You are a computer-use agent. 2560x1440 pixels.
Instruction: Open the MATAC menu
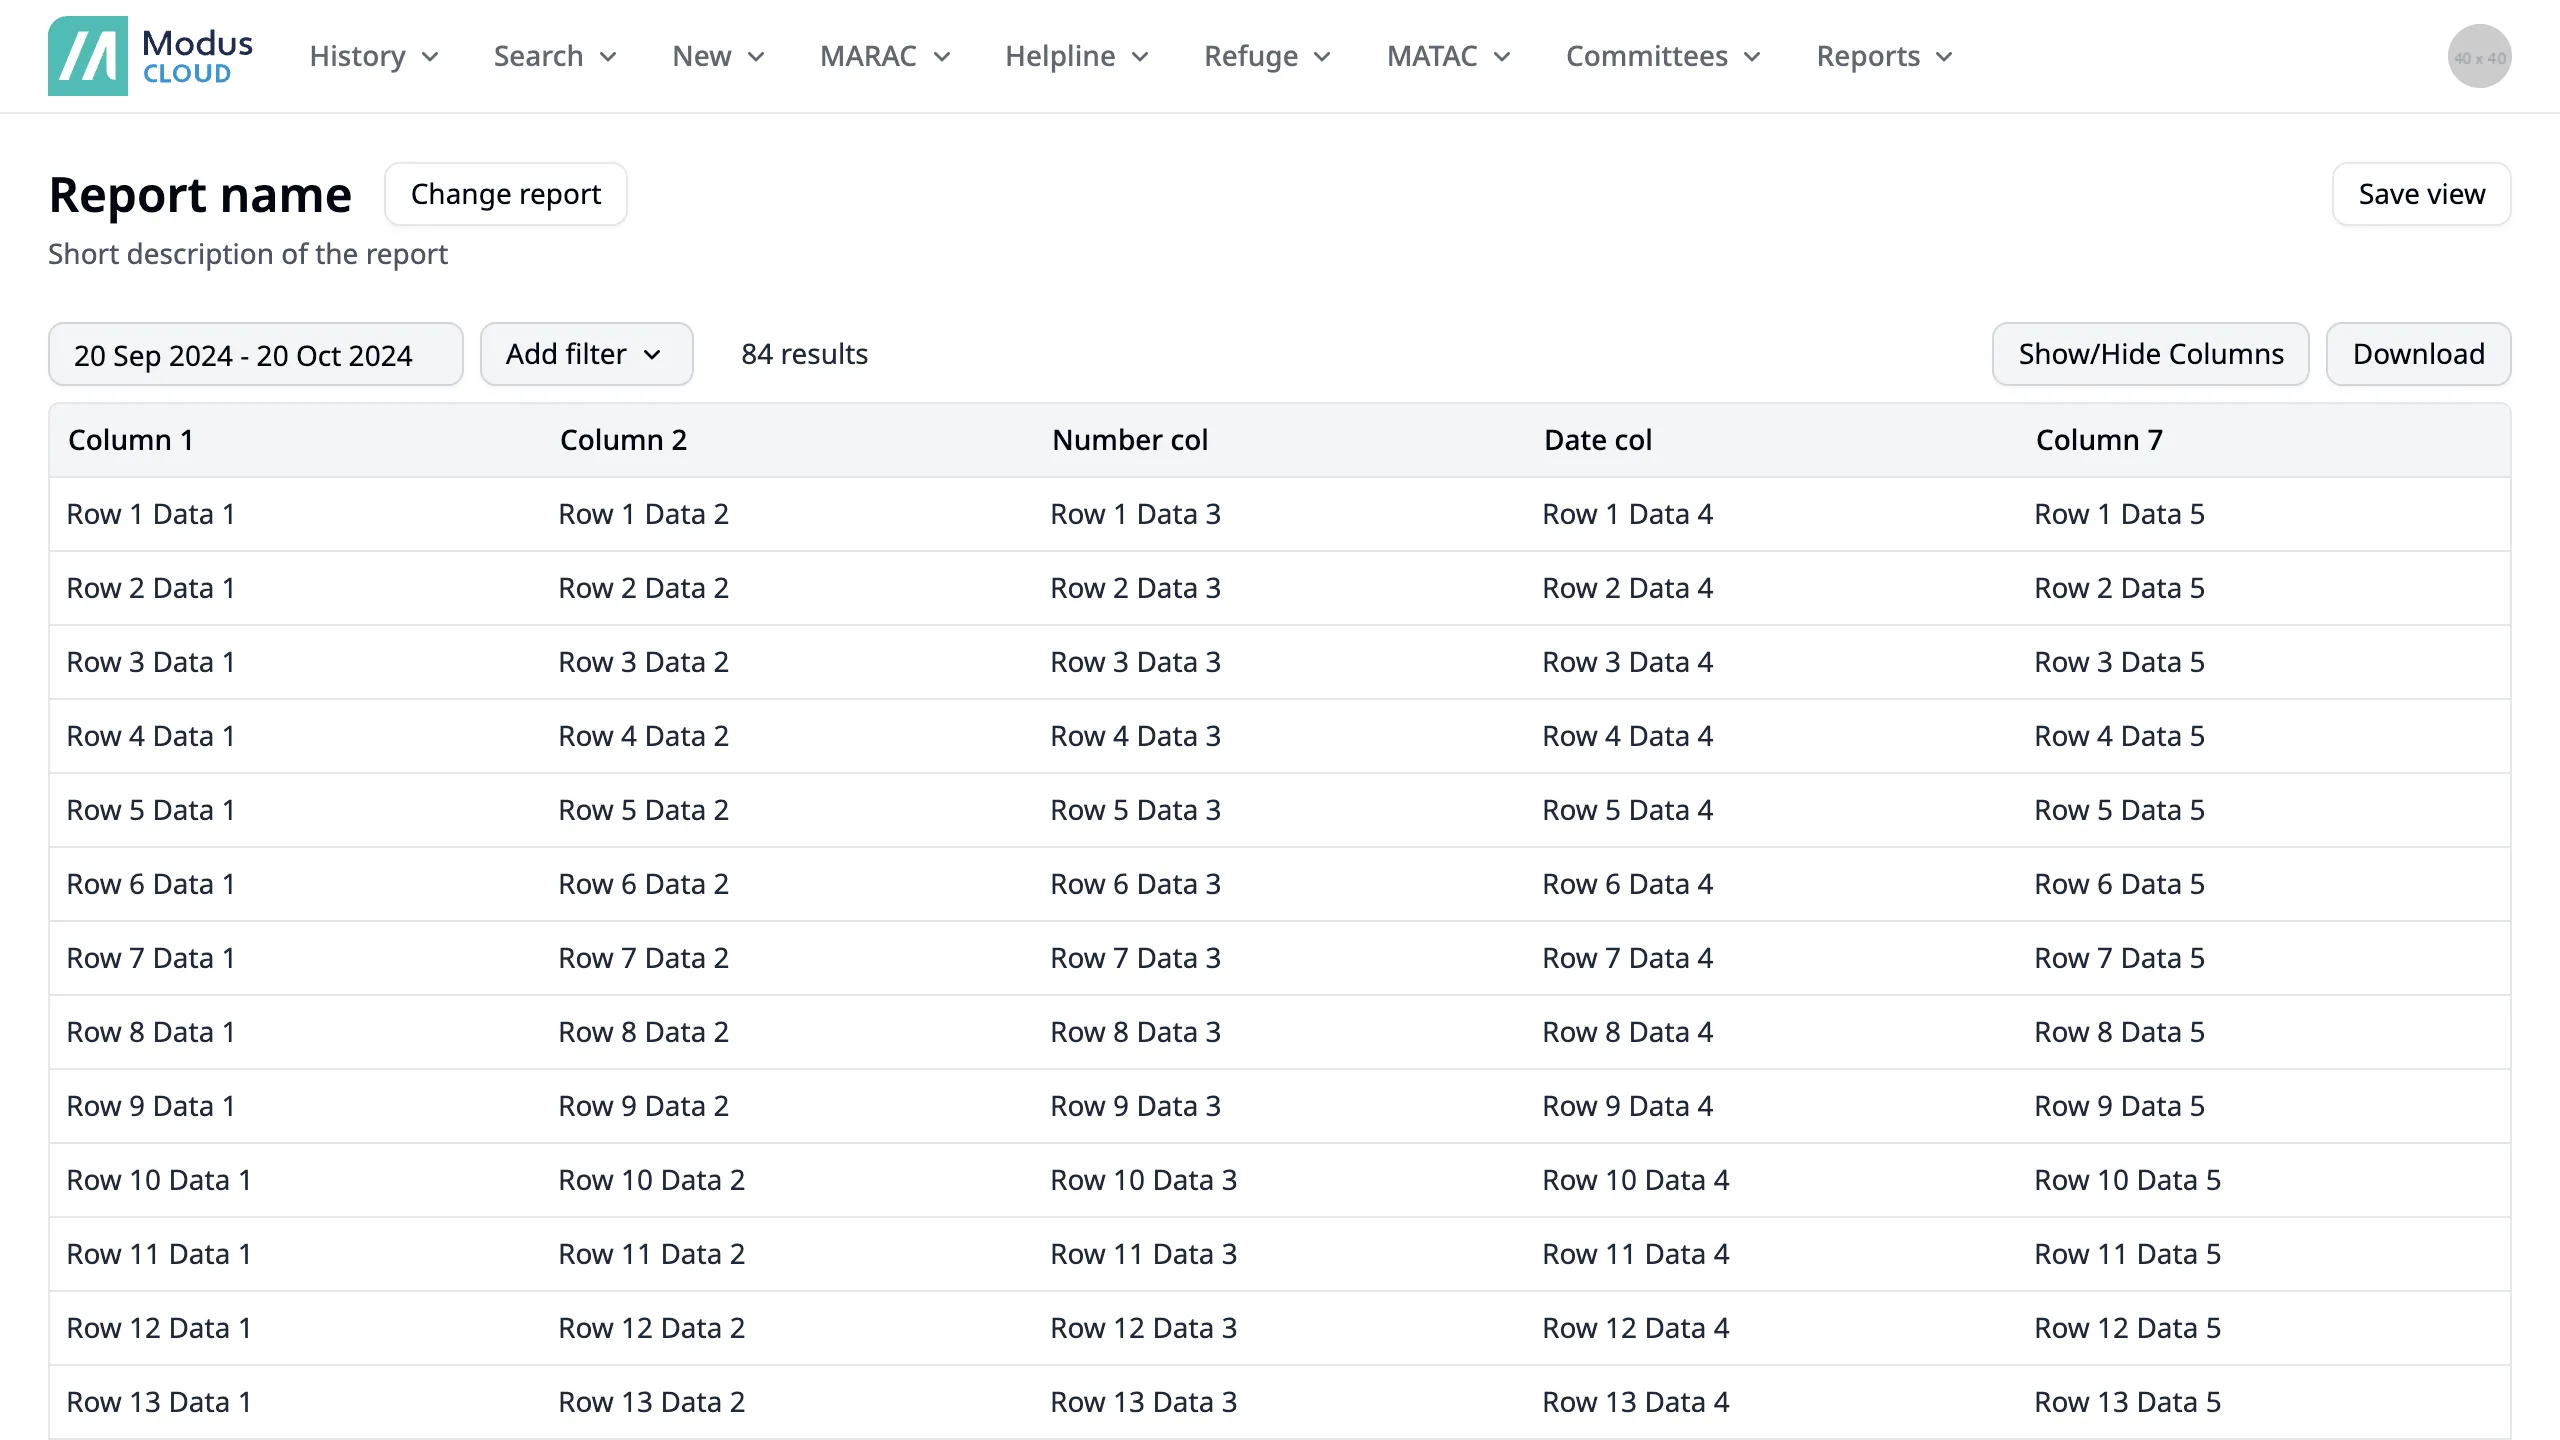[1447, 56]
